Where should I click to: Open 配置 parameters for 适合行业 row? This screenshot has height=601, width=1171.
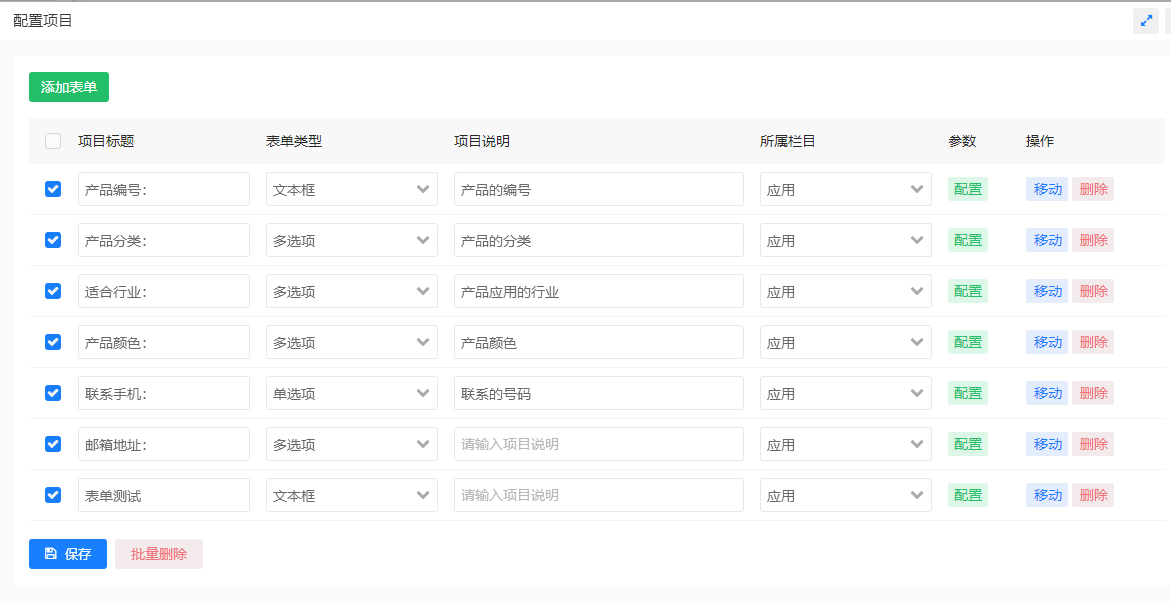point(967,291)
